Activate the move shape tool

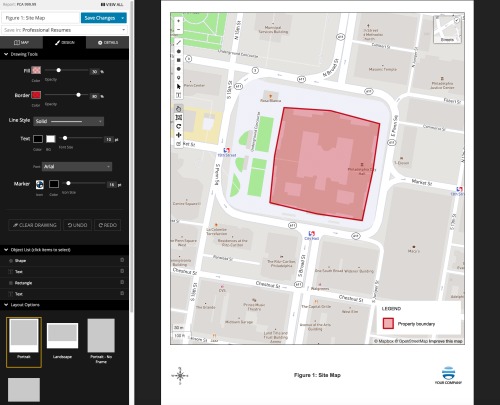[179, 135]
